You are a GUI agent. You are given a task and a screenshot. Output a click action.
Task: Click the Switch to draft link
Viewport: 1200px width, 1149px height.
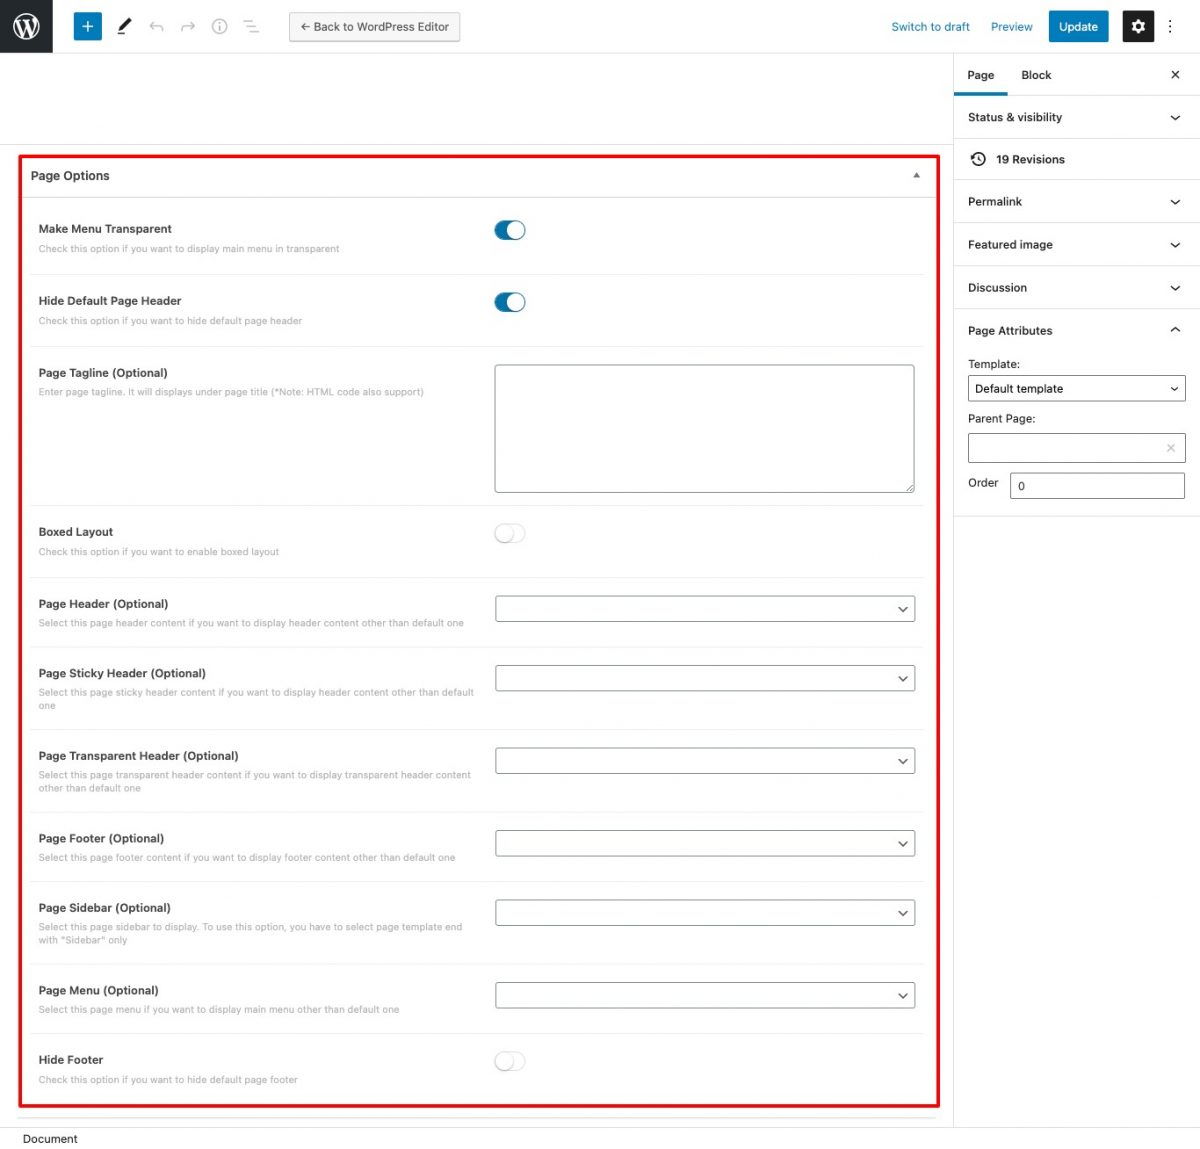coord(930,26)
